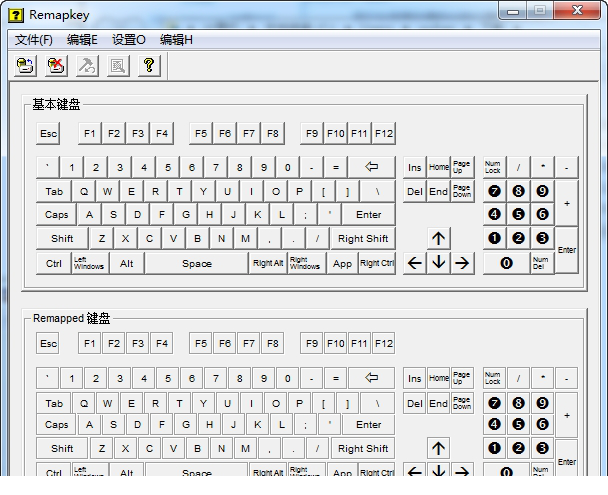The image size is (608, 495).
Task: Select Down arrow key on base keyboard
Action: coord(439,263)
